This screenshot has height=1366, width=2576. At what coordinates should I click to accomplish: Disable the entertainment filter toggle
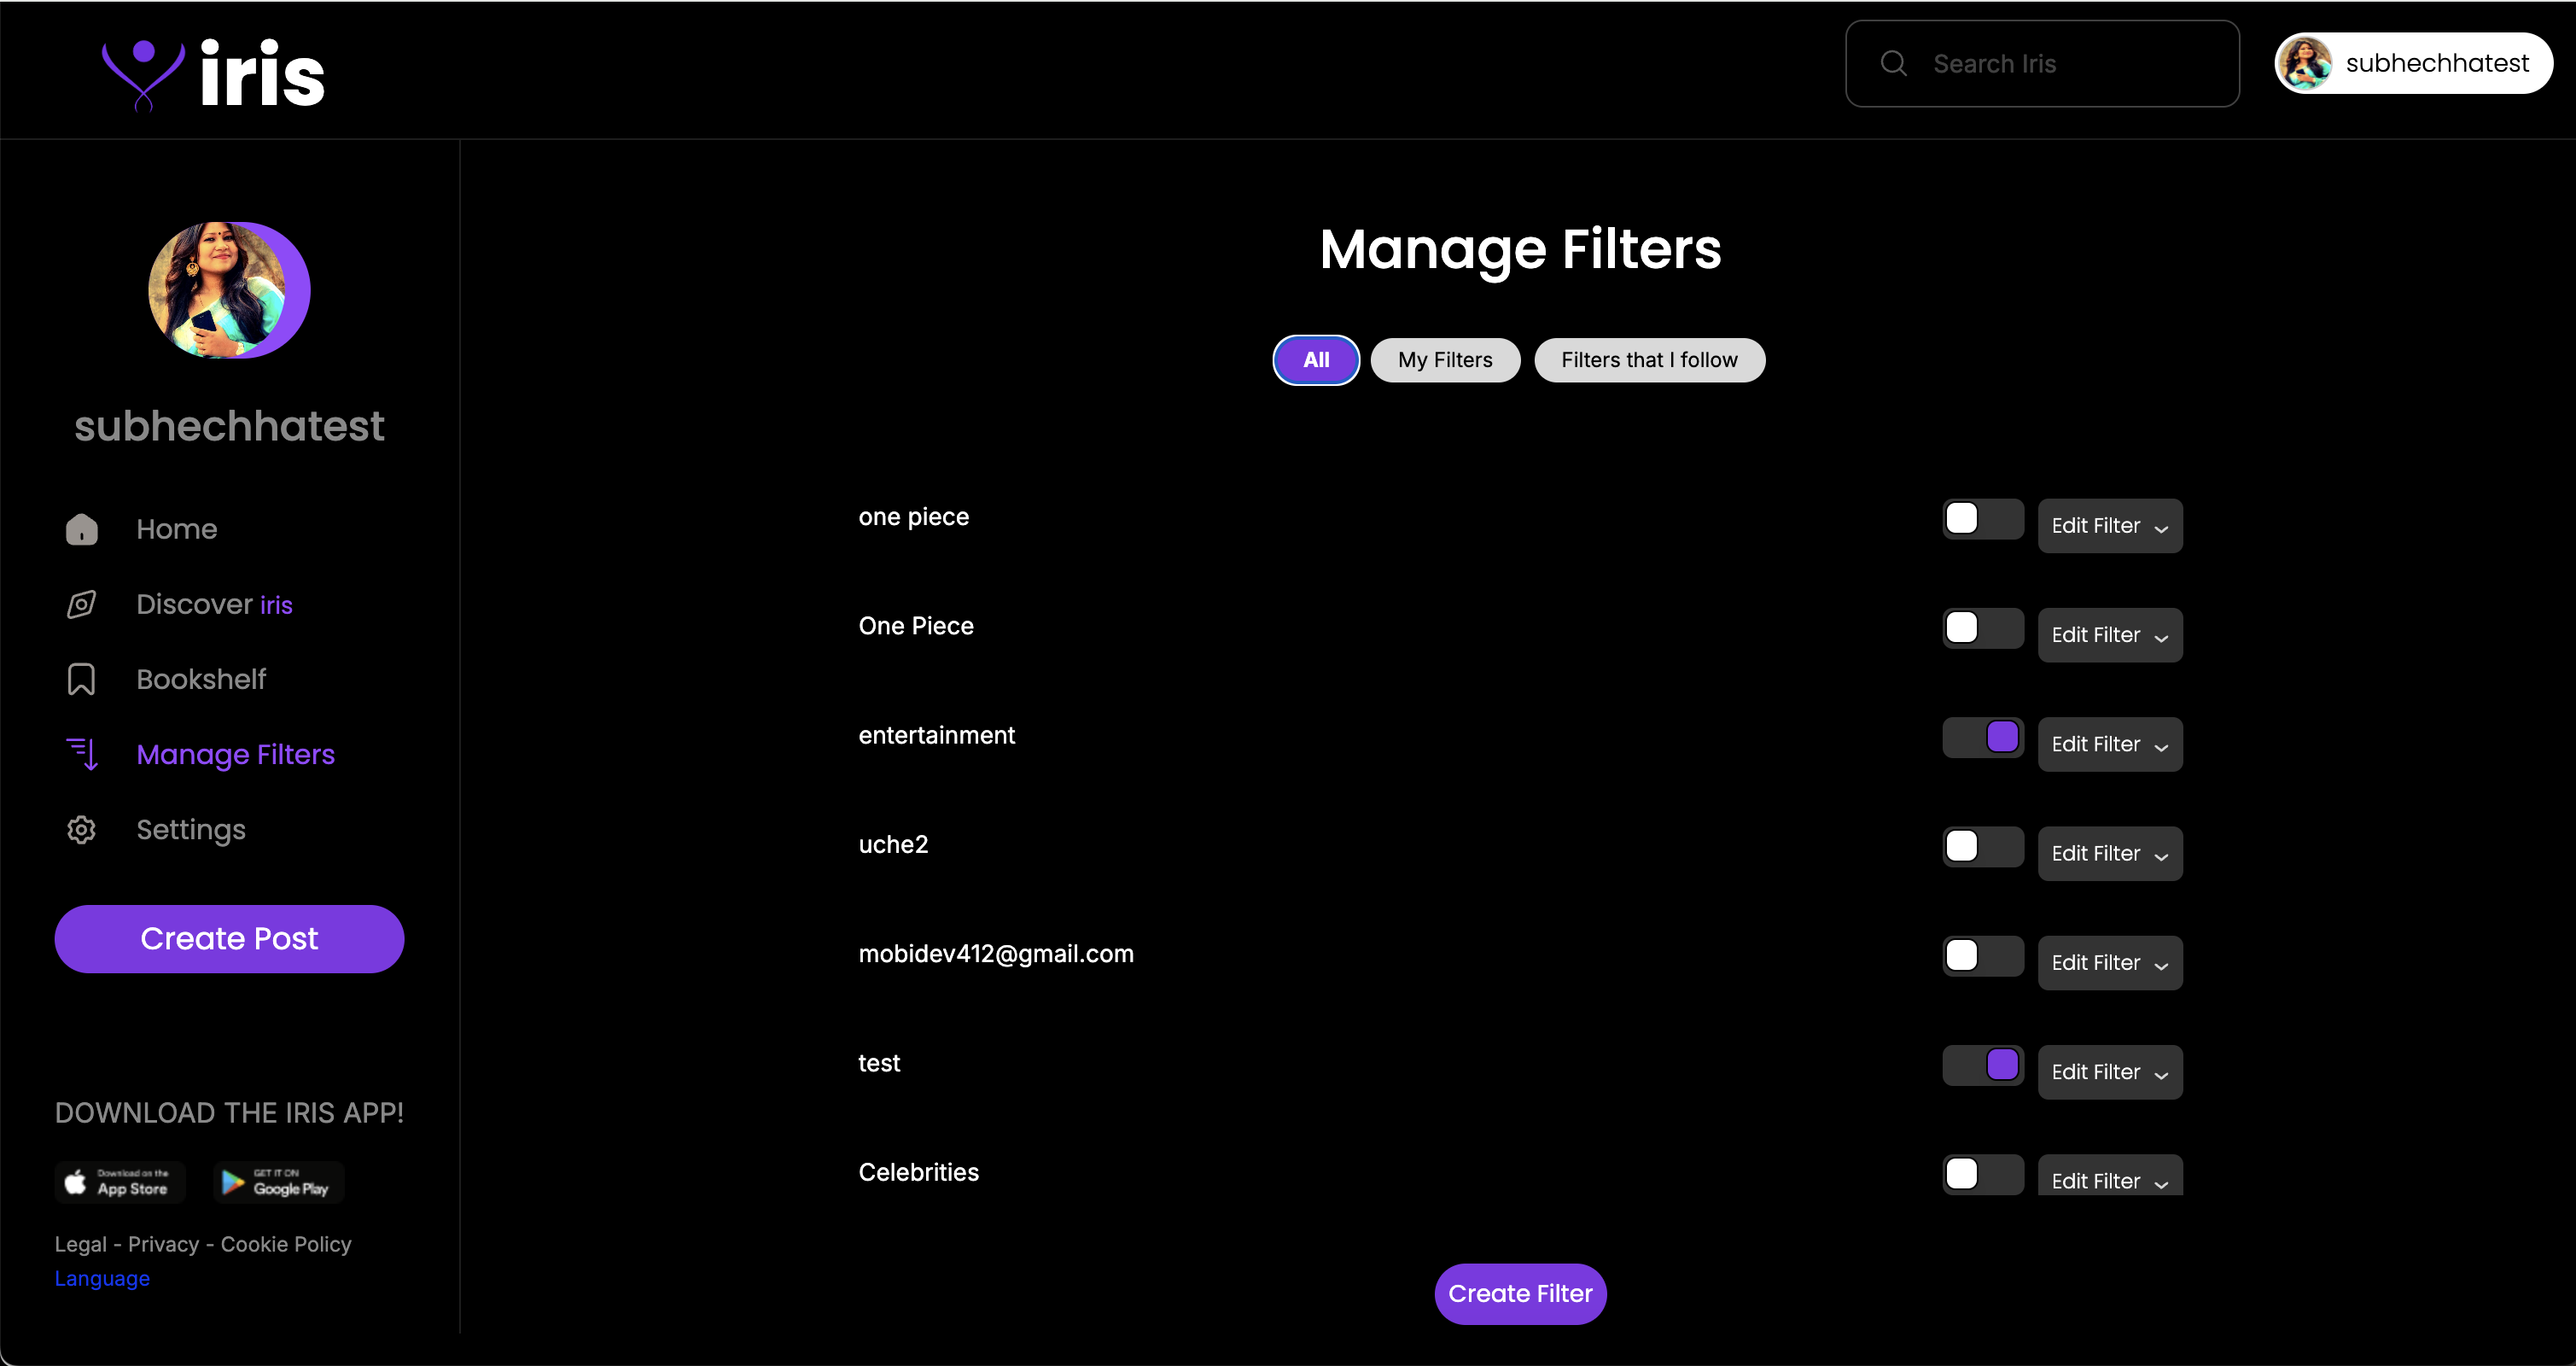(1982, 737)
